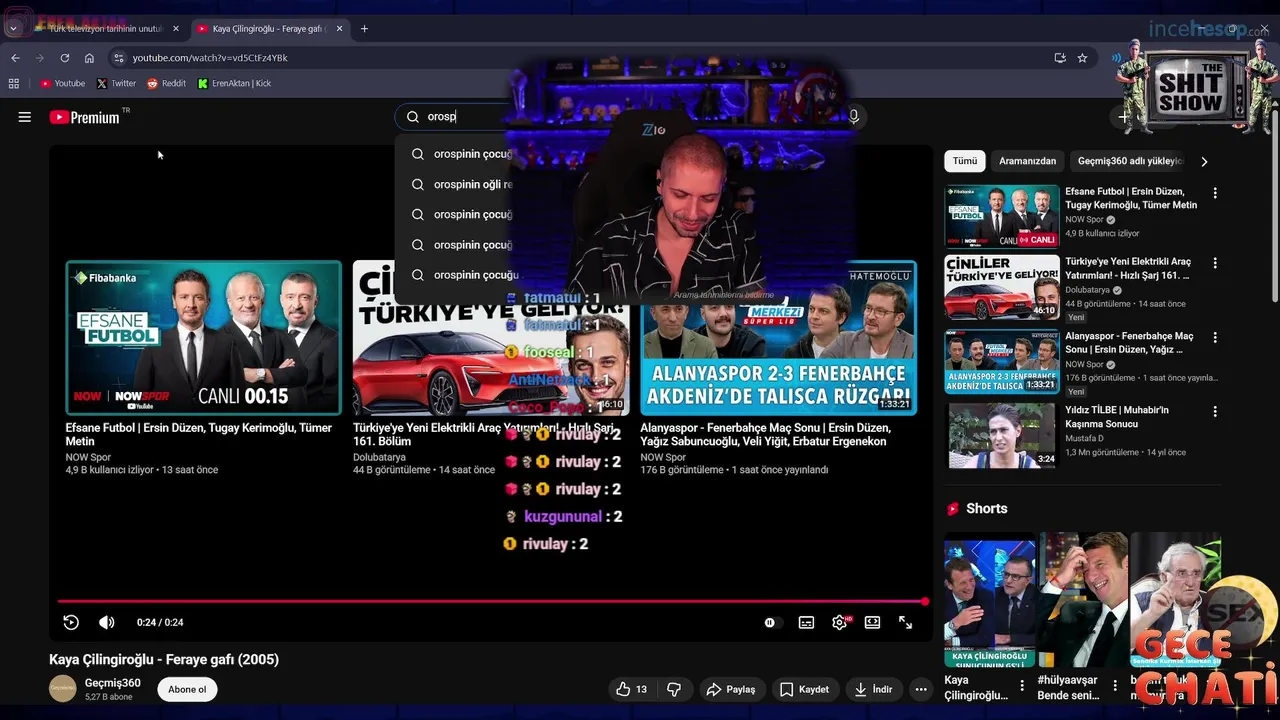The width and height of the screenshot is (1280, 720).
Task: Open the Reddit bookmark
Action: [x=166, y=84]
